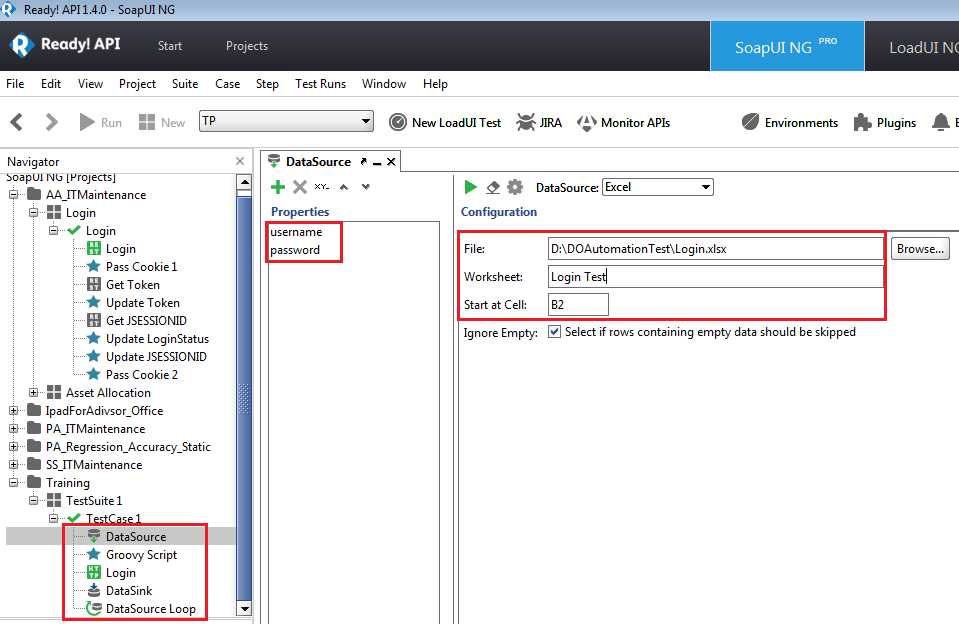Click the JIRA bug icon

pos(525,122)
